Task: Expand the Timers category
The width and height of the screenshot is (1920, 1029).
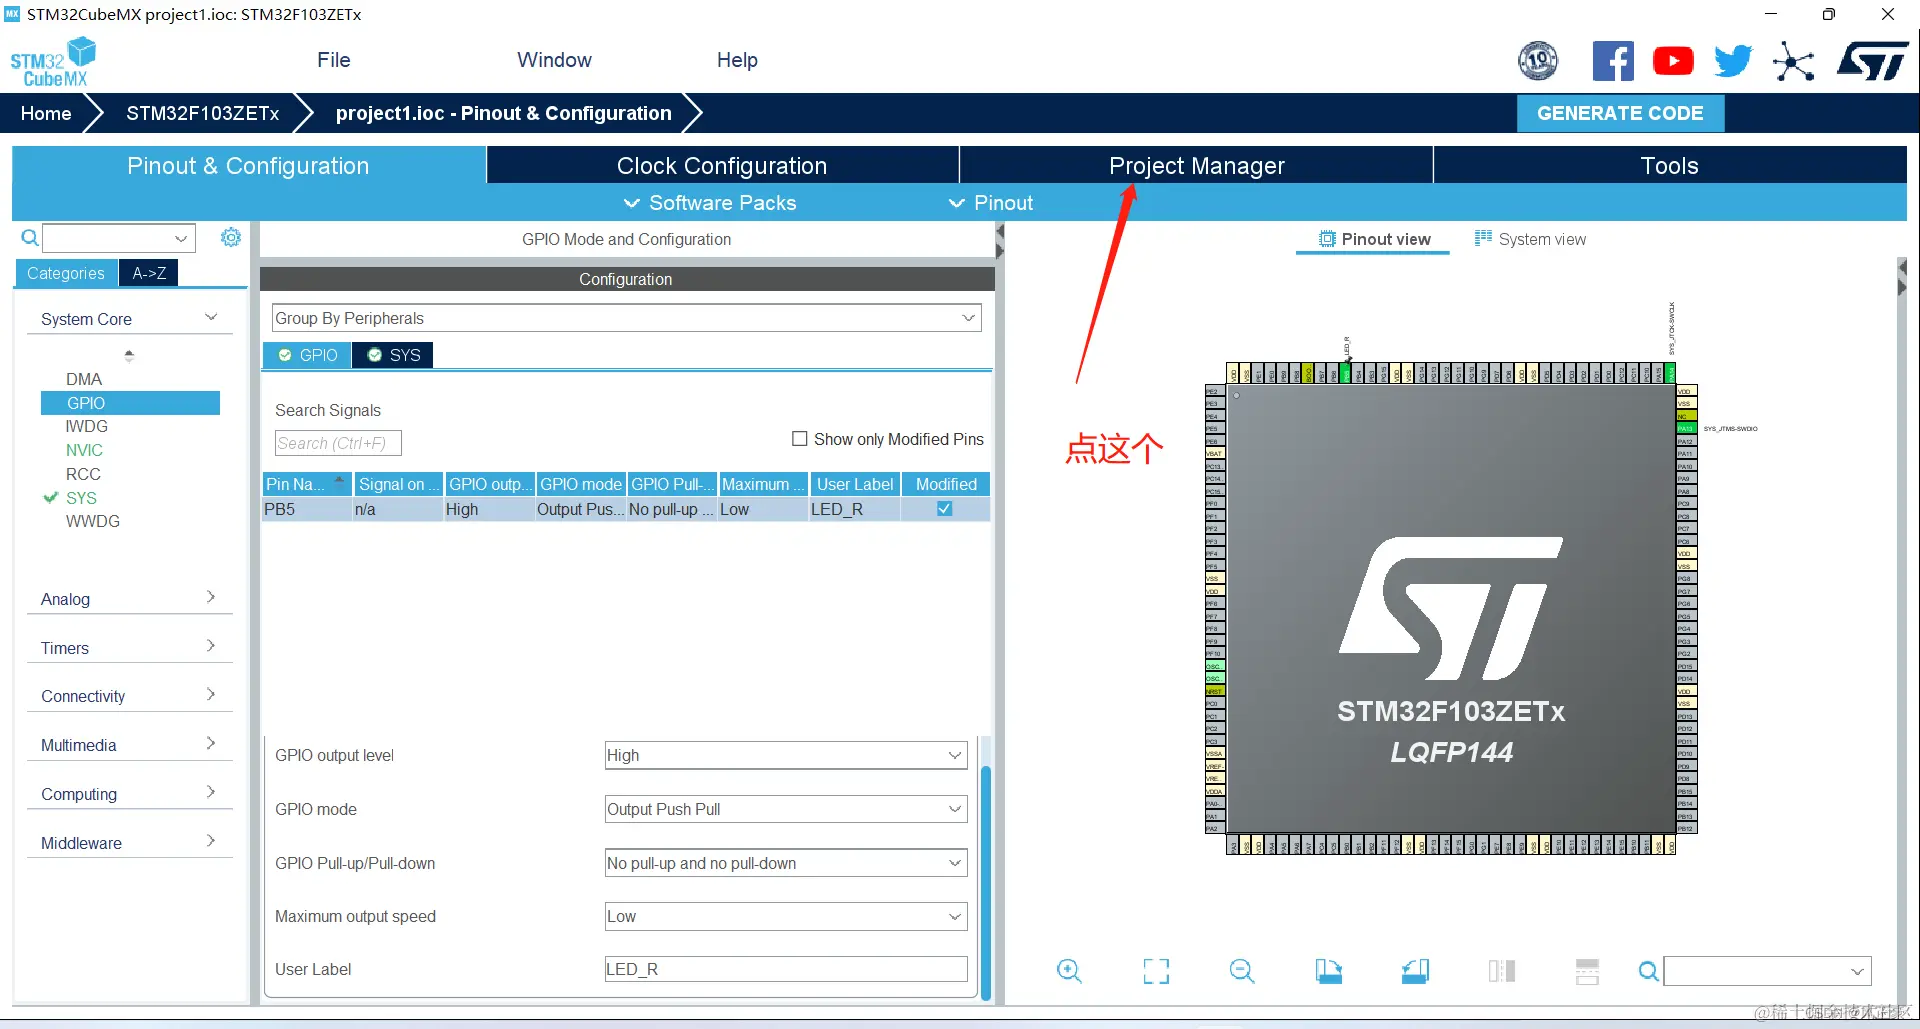Action: click(x=210, y=647)
